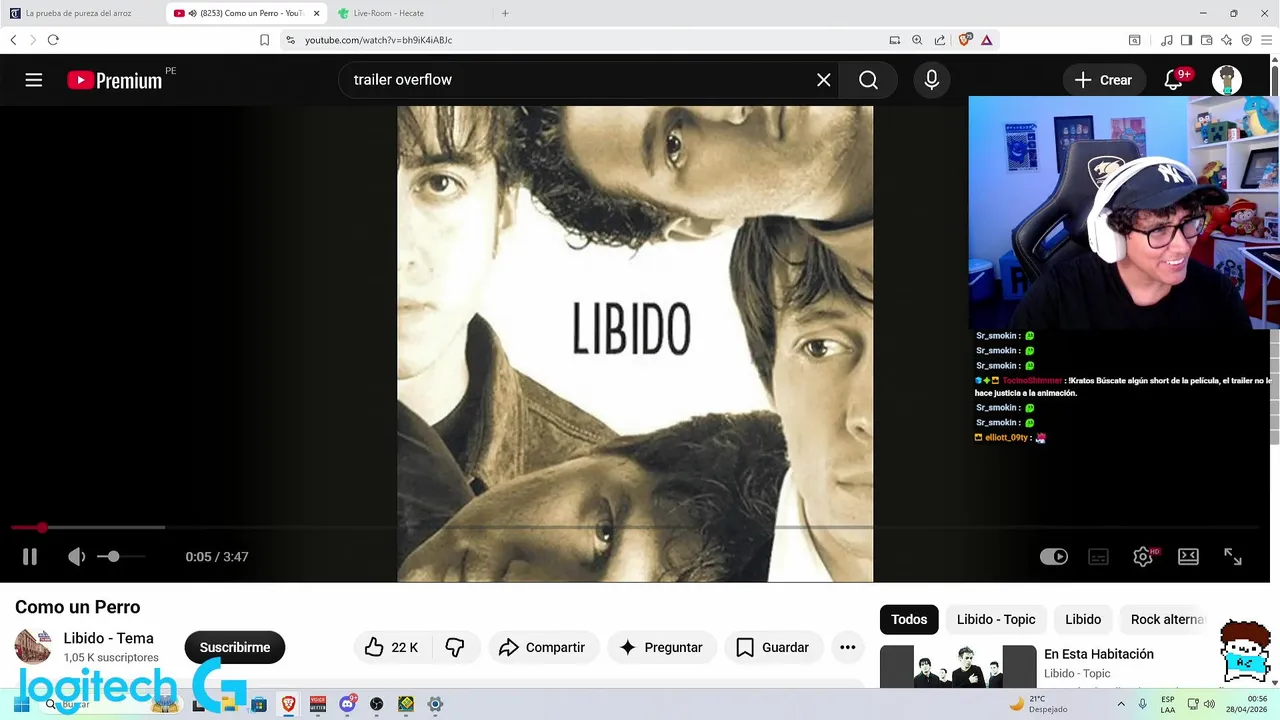Open the Brave Wallet icon
Image resolution: width=1280 pixels, height=720 pixels.
pyautogui.click(x=1207, y=40)
